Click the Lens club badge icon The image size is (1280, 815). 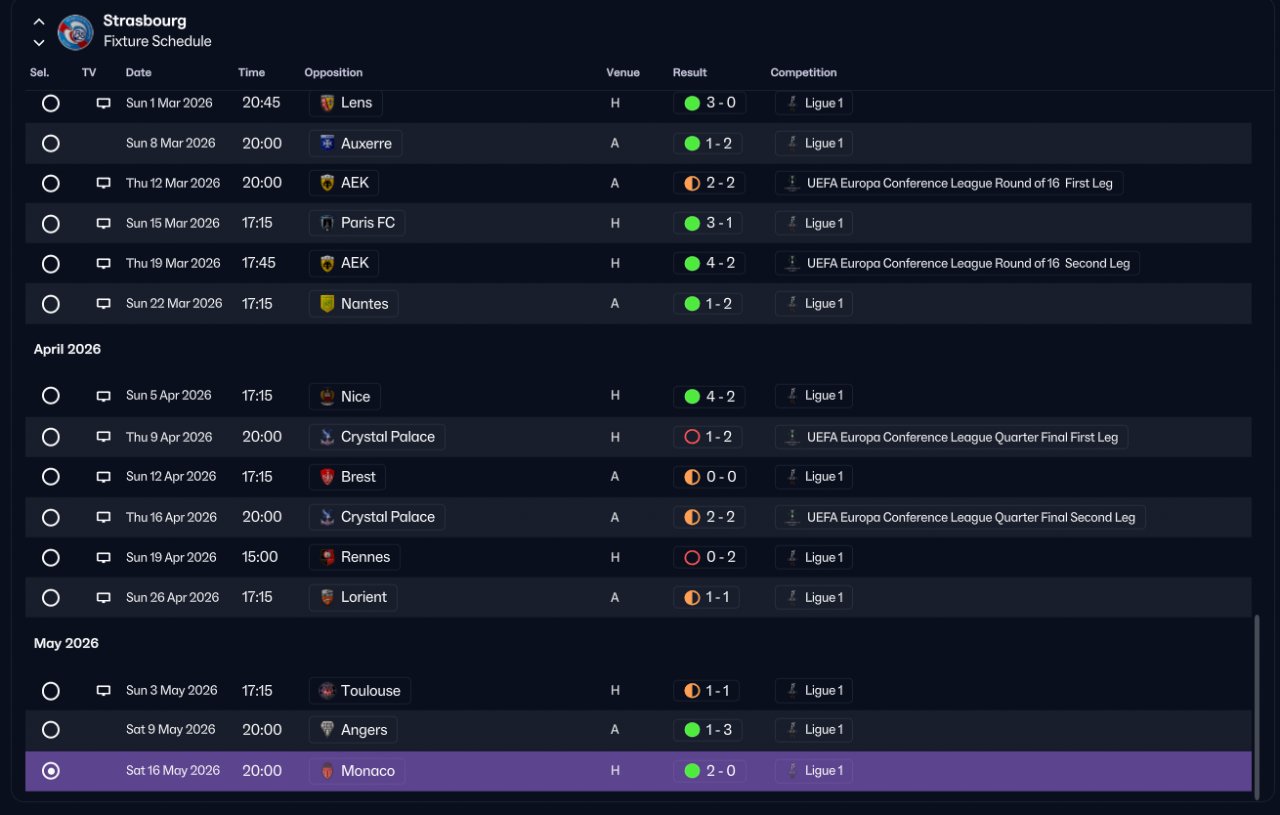(x=326, y=103)
